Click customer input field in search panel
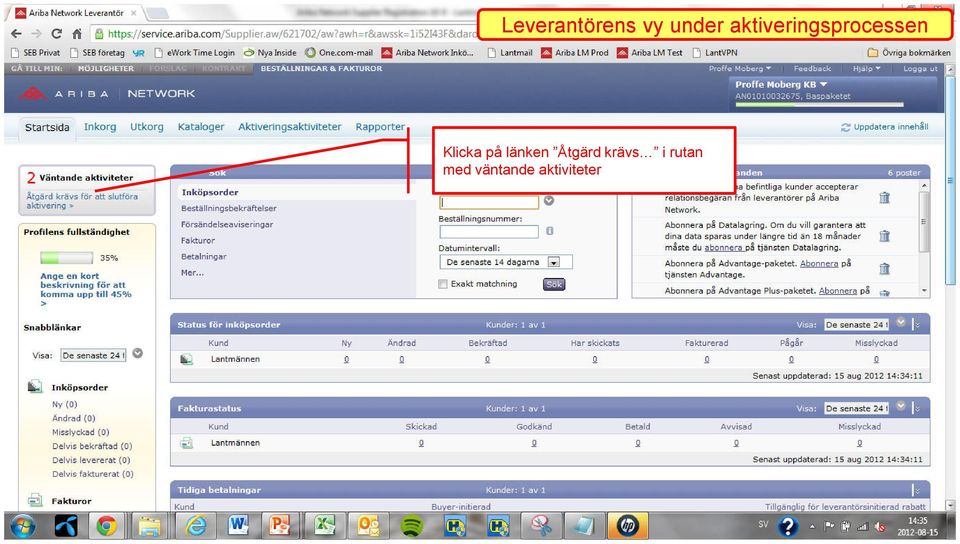The image size is (960, 544). [489, 201]
